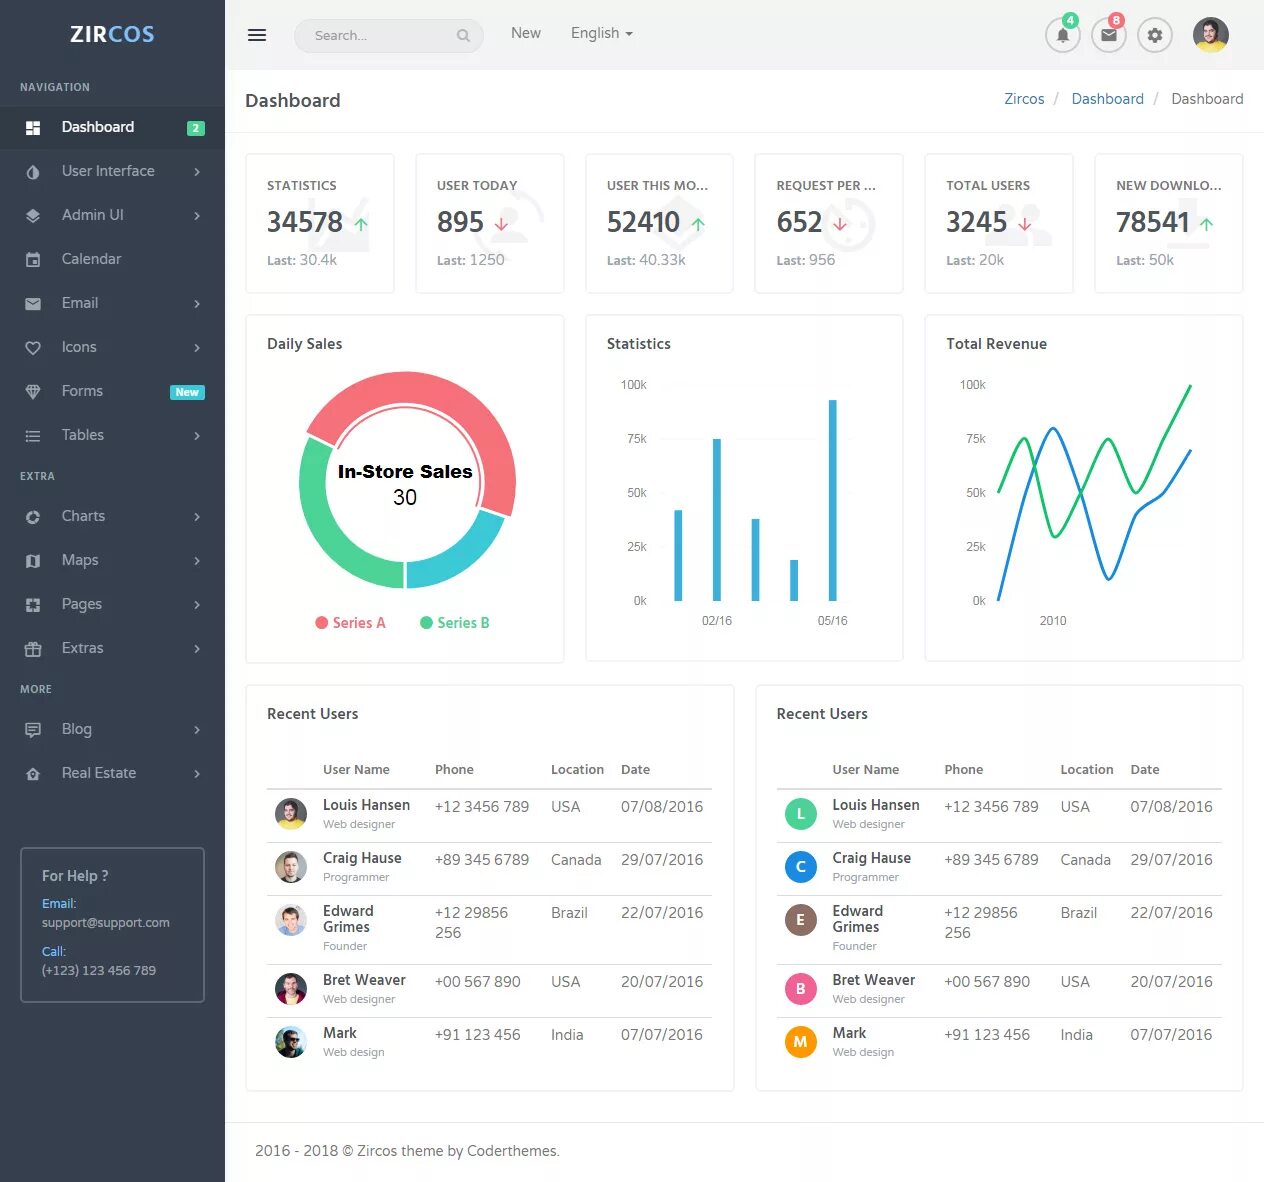Open Calendar in the sidebar navigation
1264x1182 pixels.
coord(112,259)
